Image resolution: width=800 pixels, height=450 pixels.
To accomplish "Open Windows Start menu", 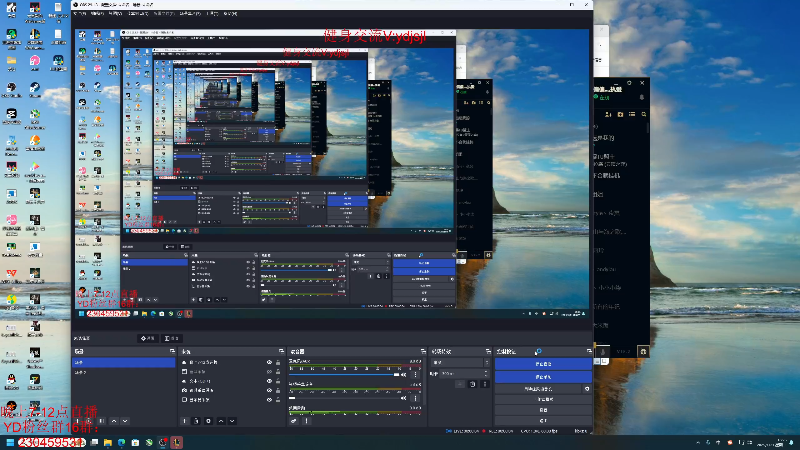I will [10, 442].
